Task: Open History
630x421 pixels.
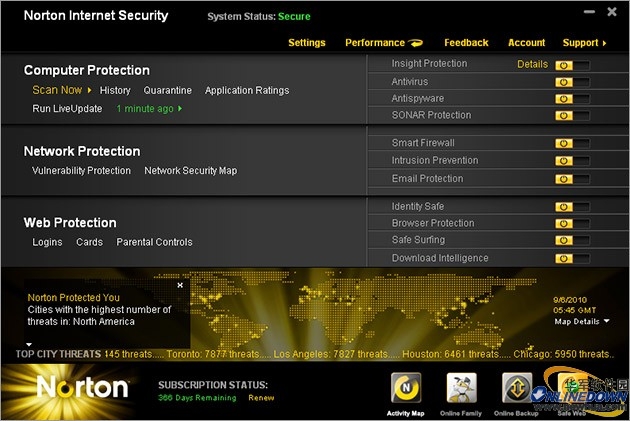Action: [115, 90]
